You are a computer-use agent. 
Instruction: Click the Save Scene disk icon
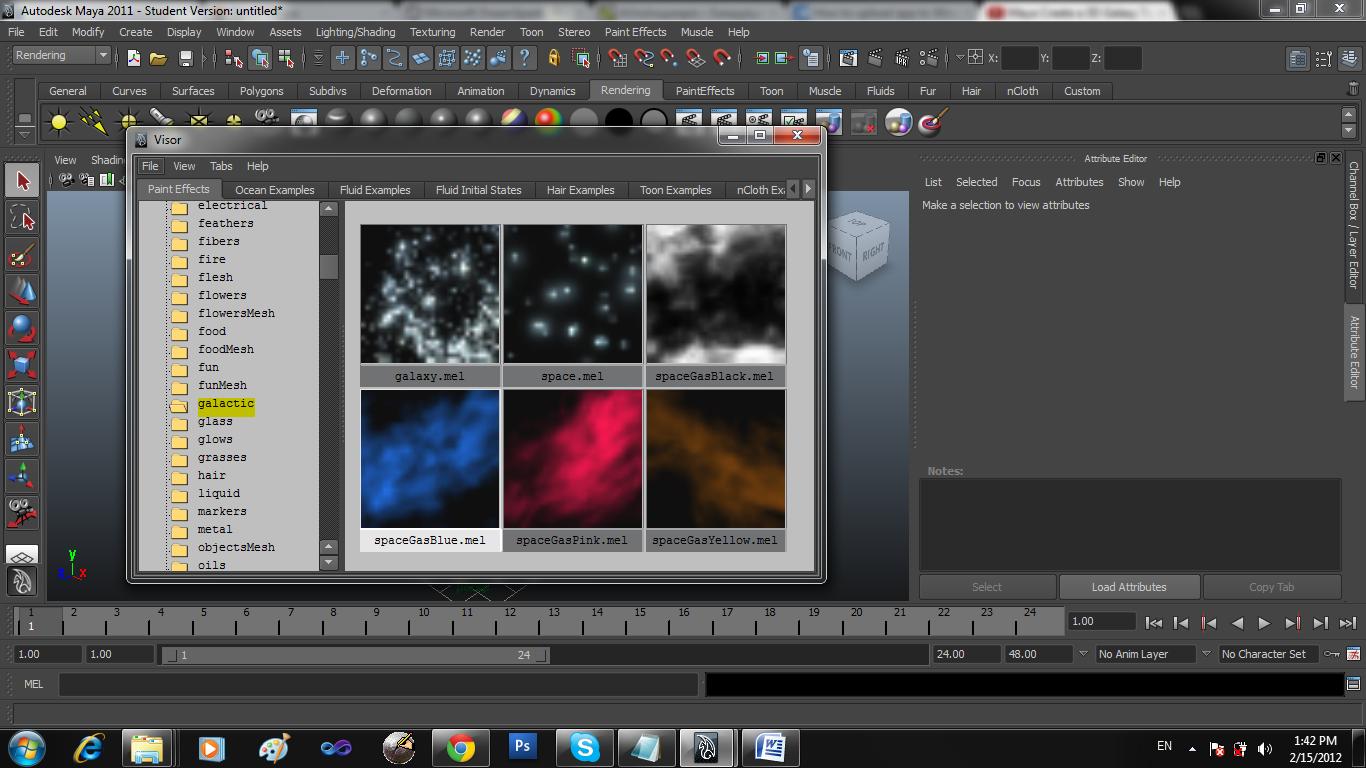point(185,58)
